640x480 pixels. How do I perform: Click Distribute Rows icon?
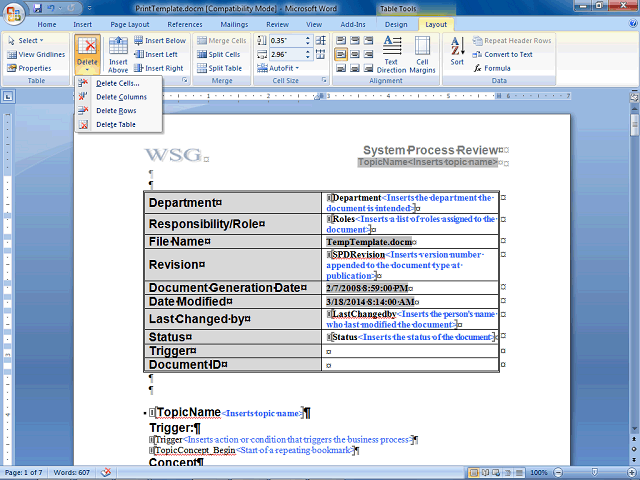[321, 40]
